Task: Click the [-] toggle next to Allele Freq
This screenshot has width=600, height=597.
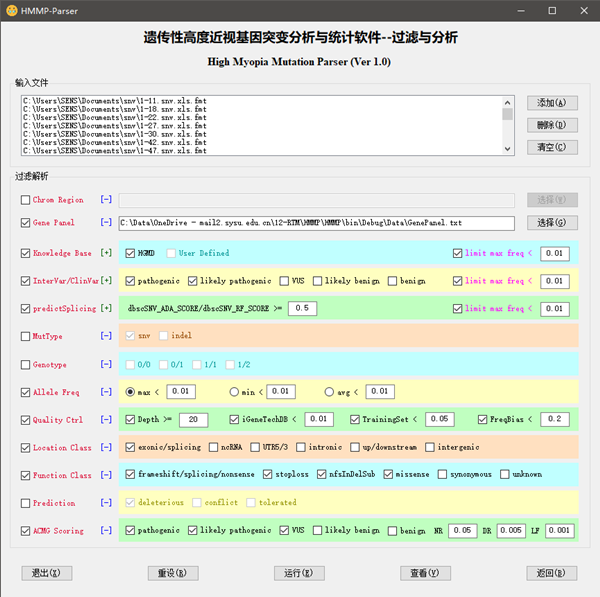Action: (106, 392)
